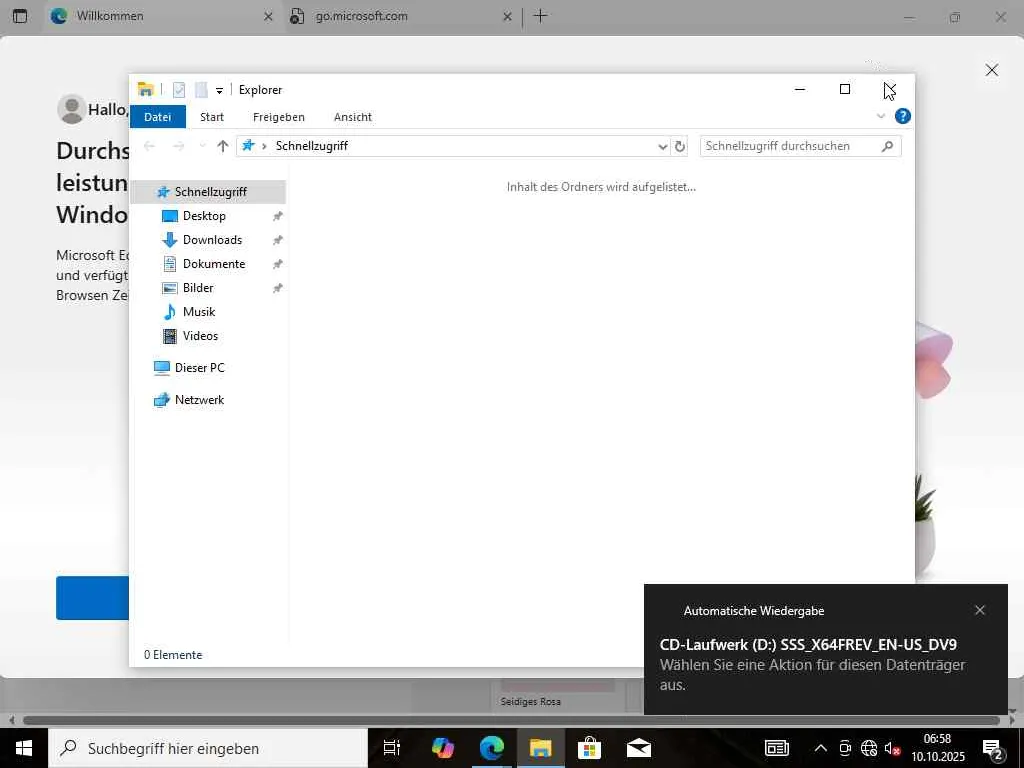Click the pin icon next to Bilder

tap(278, 288)
